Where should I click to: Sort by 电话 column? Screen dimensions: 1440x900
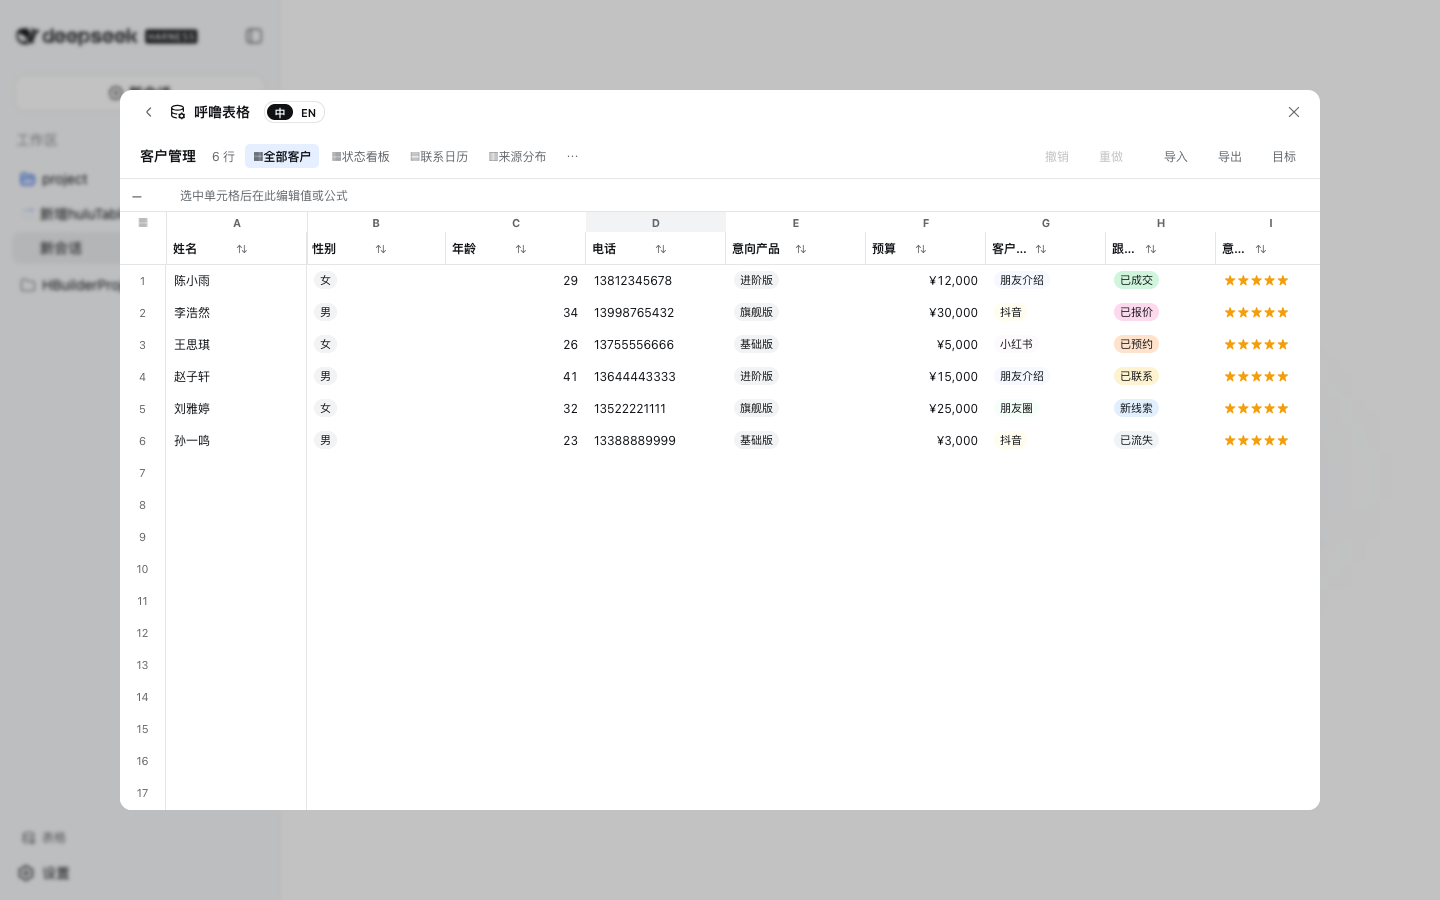click(660, 249)
